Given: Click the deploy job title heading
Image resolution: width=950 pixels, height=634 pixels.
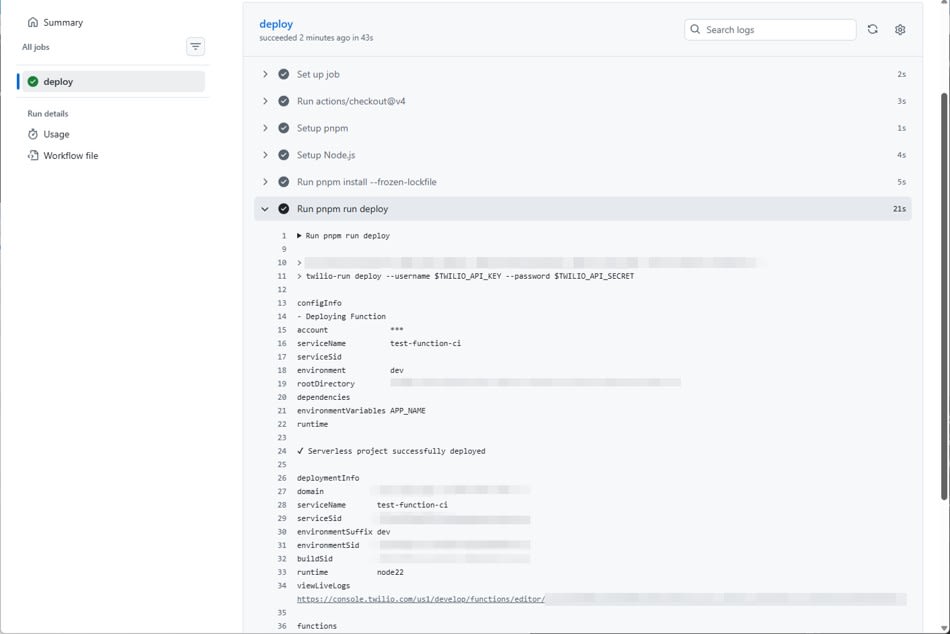Looking at the screenshot, I should click(276, 24).
